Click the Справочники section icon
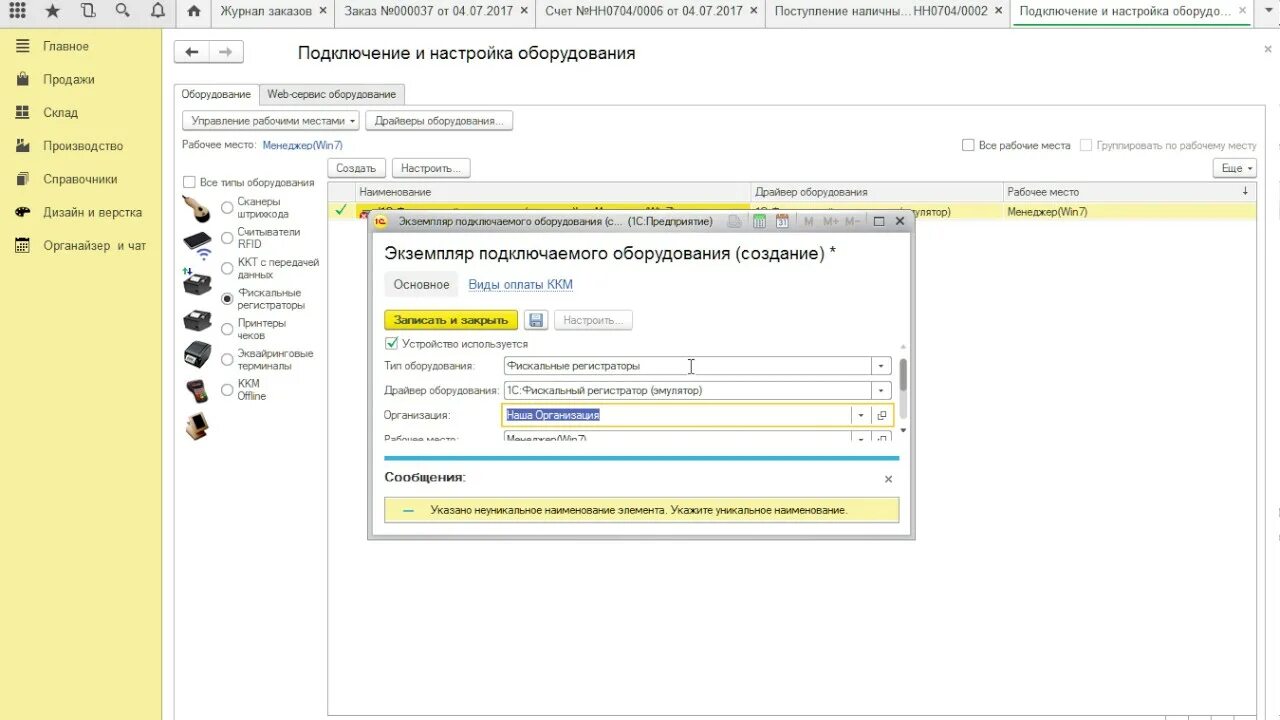The width and height of the screenshot is (1280, 720). 22,179
